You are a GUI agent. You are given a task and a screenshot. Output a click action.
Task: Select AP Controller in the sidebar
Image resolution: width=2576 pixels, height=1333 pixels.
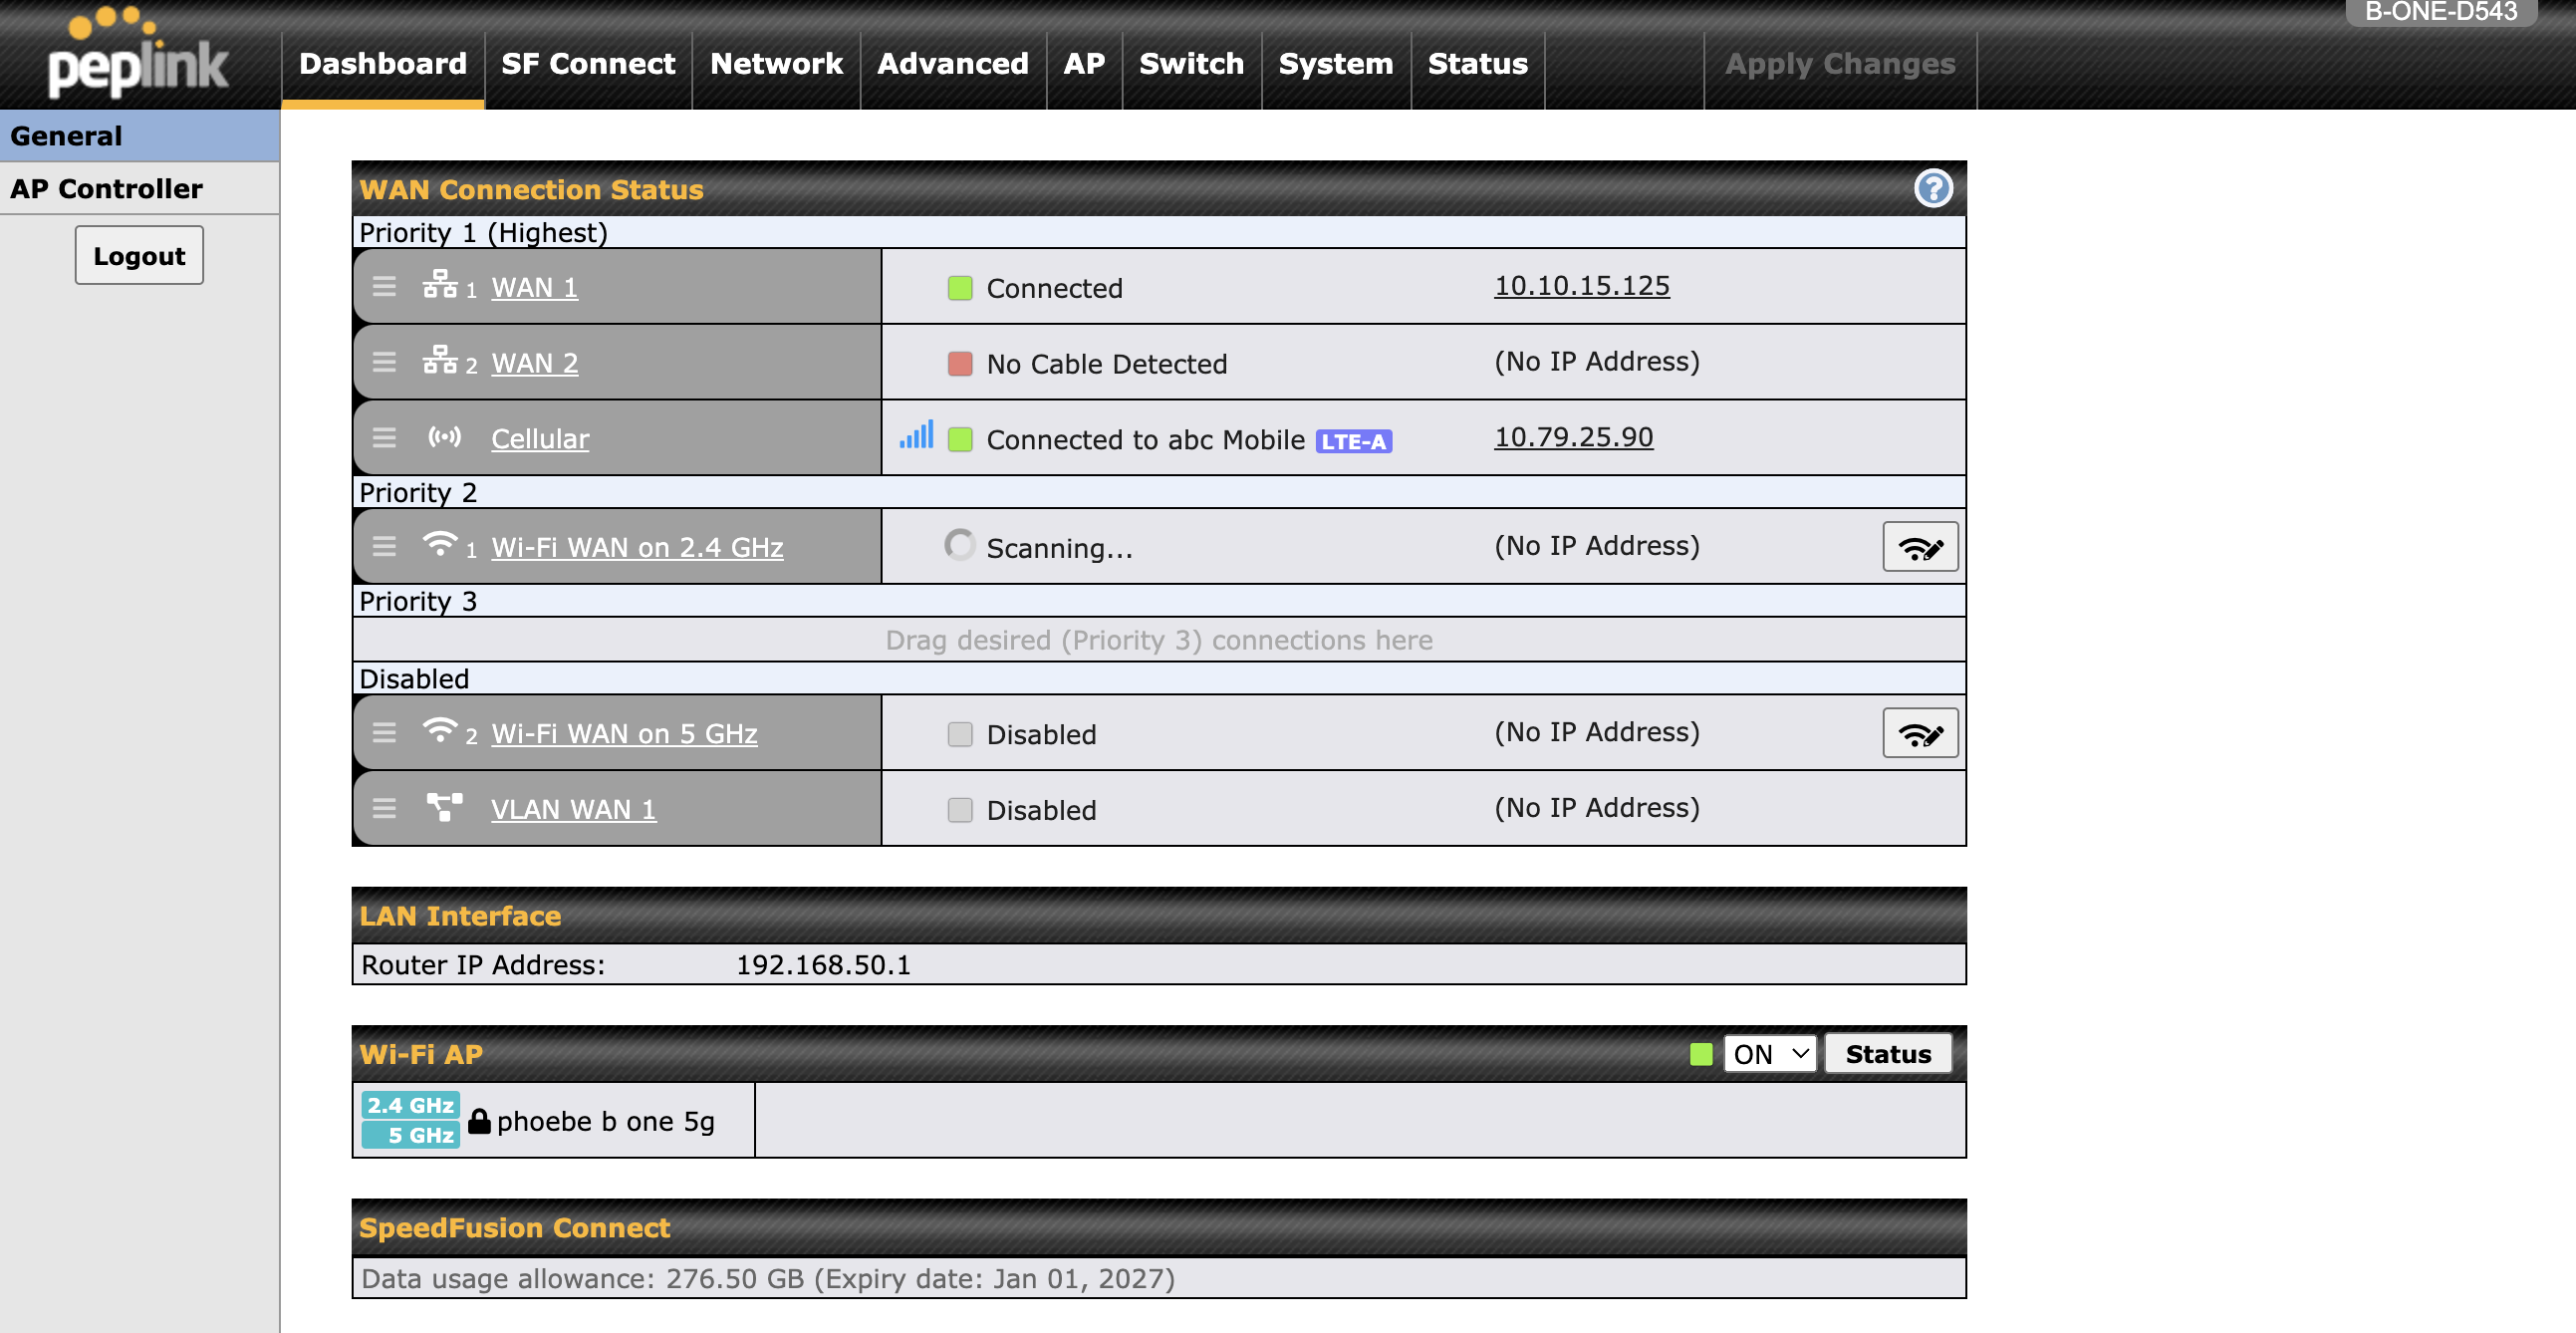pos(106,188)
